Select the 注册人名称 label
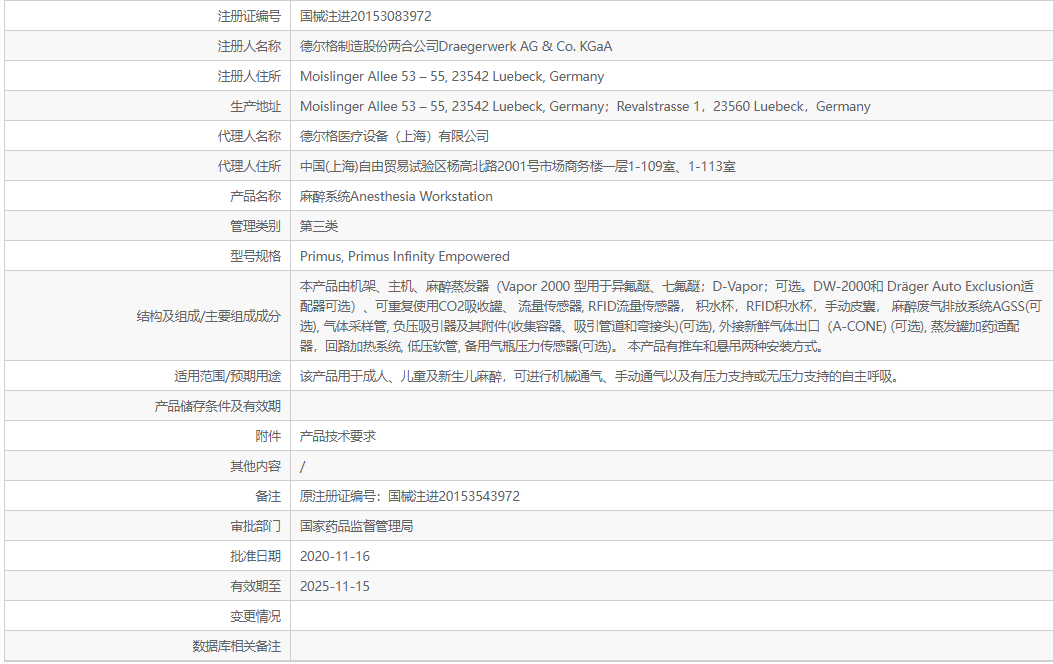Screen dimensions: 1053x664 coord(248,46)
